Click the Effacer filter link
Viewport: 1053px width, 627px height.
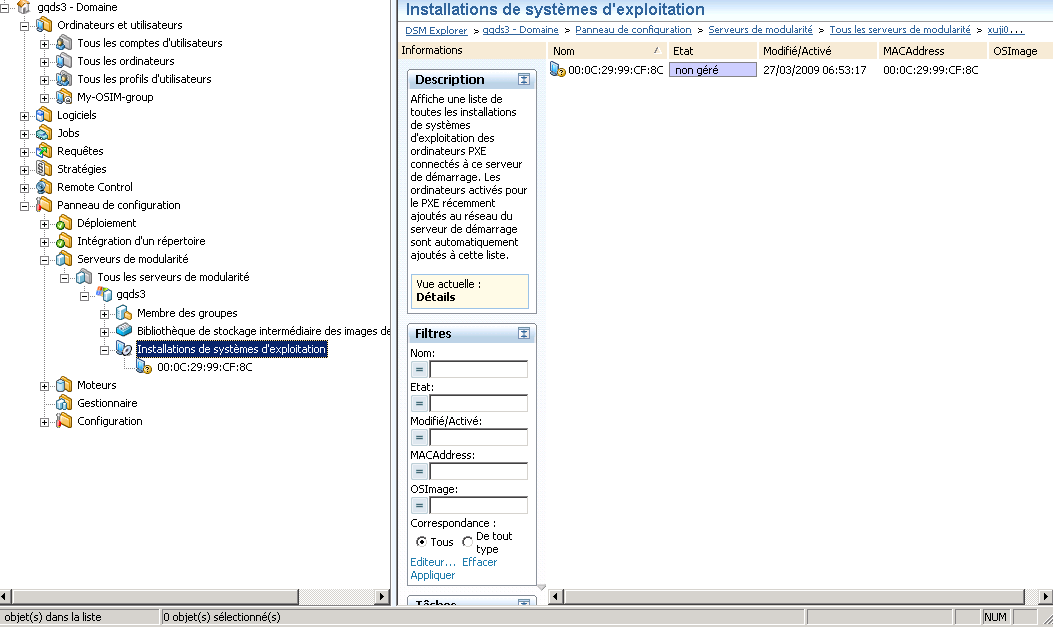(479, 562)
